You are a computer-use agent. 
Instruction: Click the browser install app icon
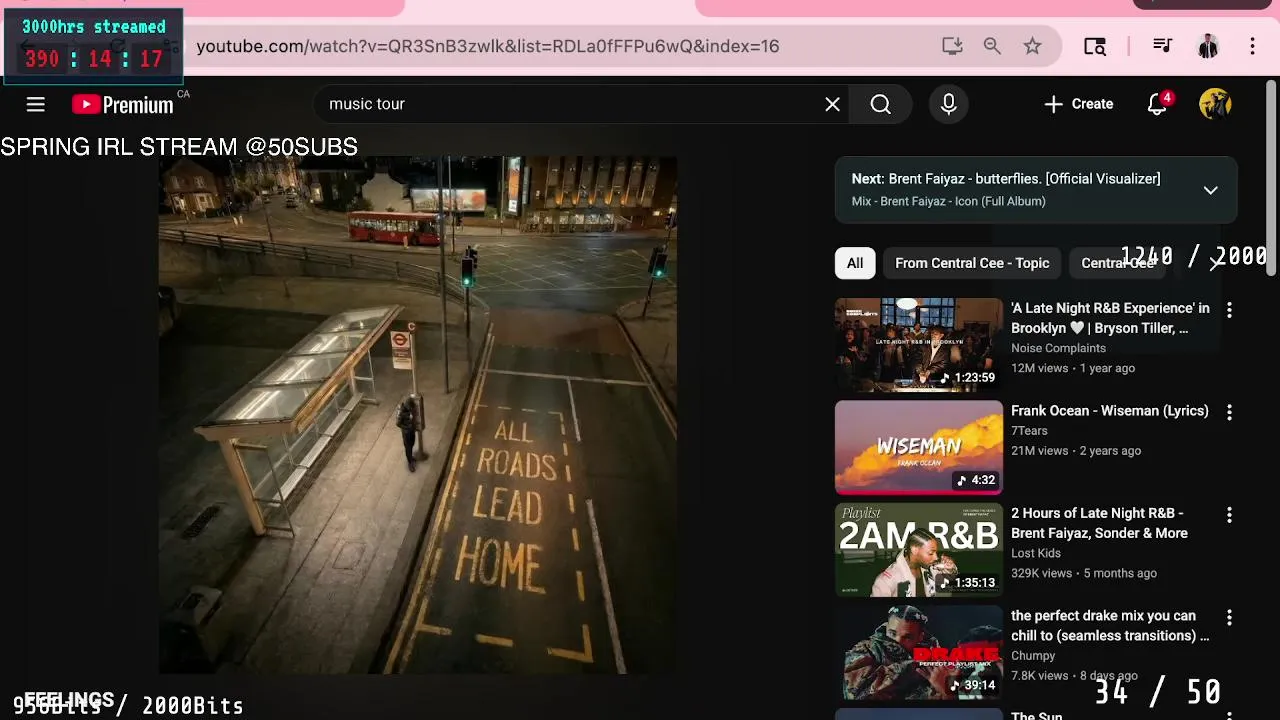click(952, 46)
